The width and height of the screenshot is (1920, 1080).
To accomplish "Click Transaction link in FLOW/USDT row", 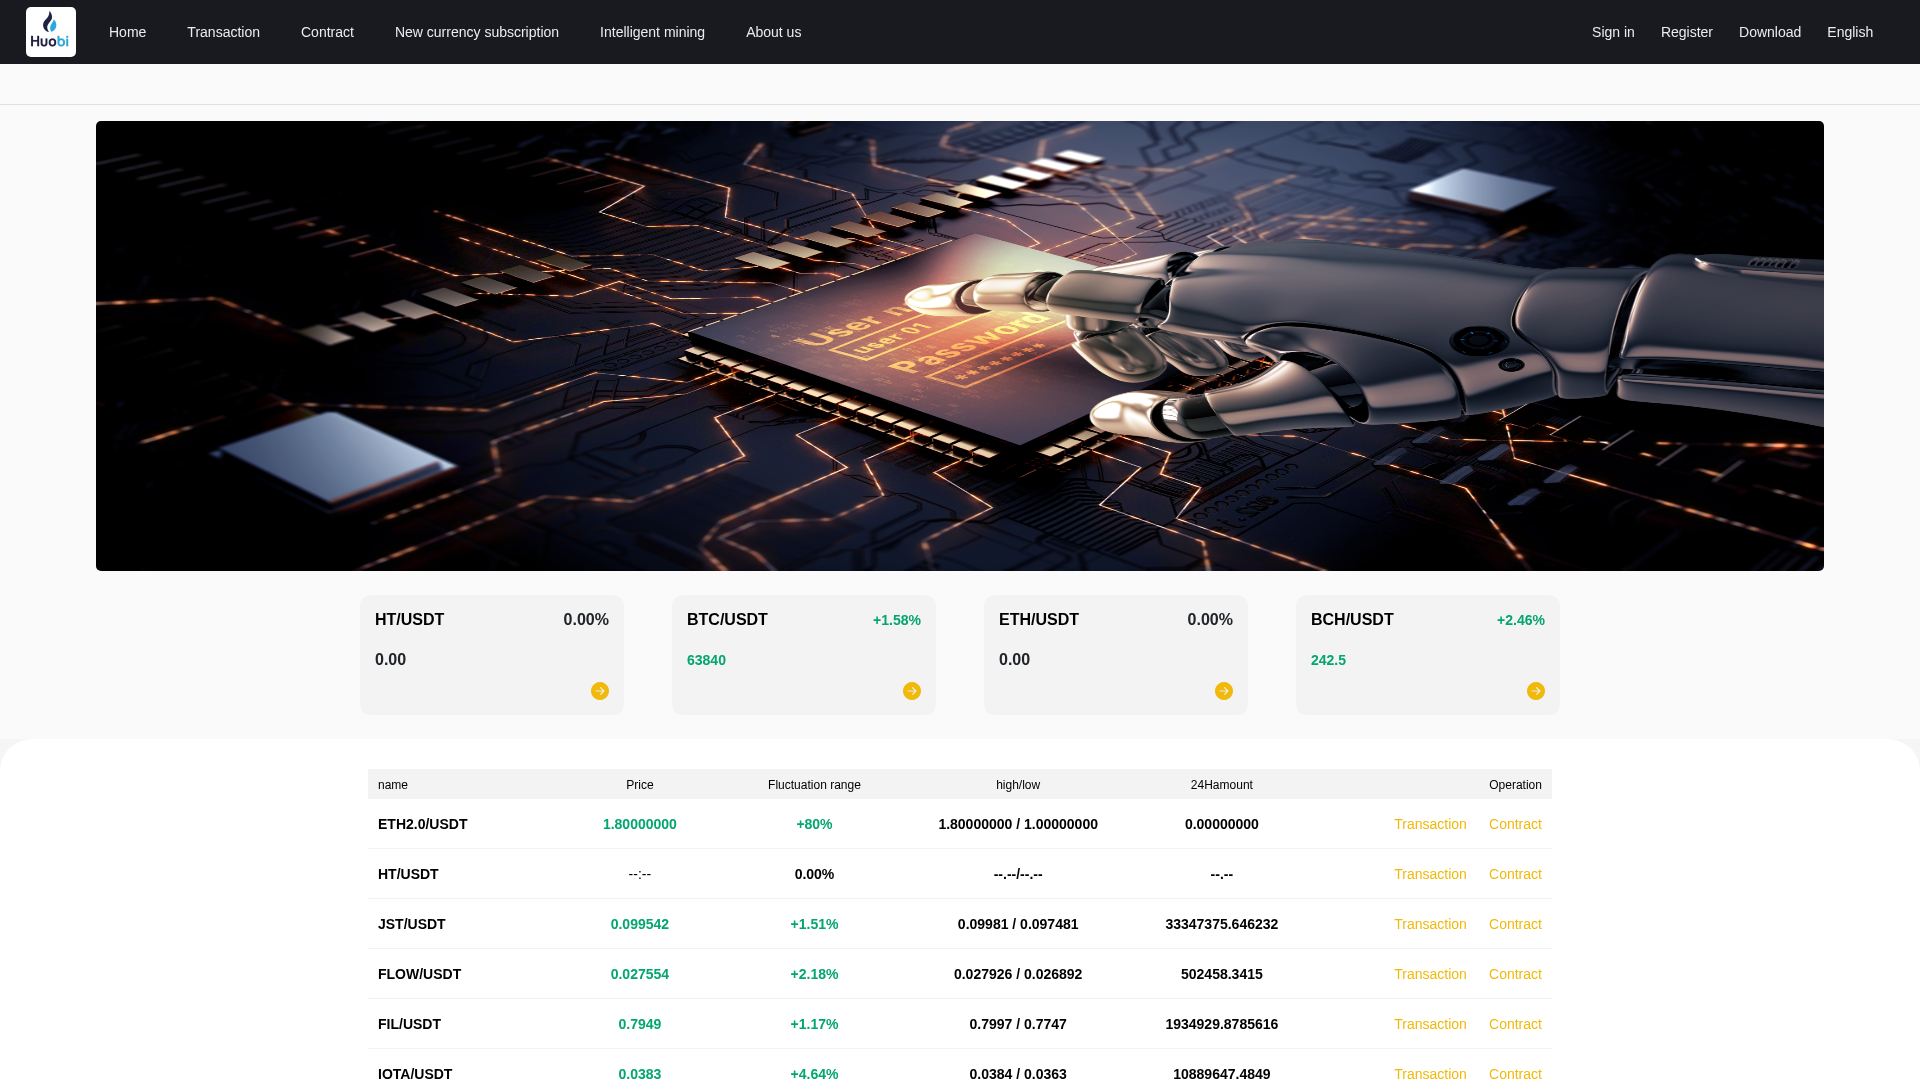I will 1430,974.
